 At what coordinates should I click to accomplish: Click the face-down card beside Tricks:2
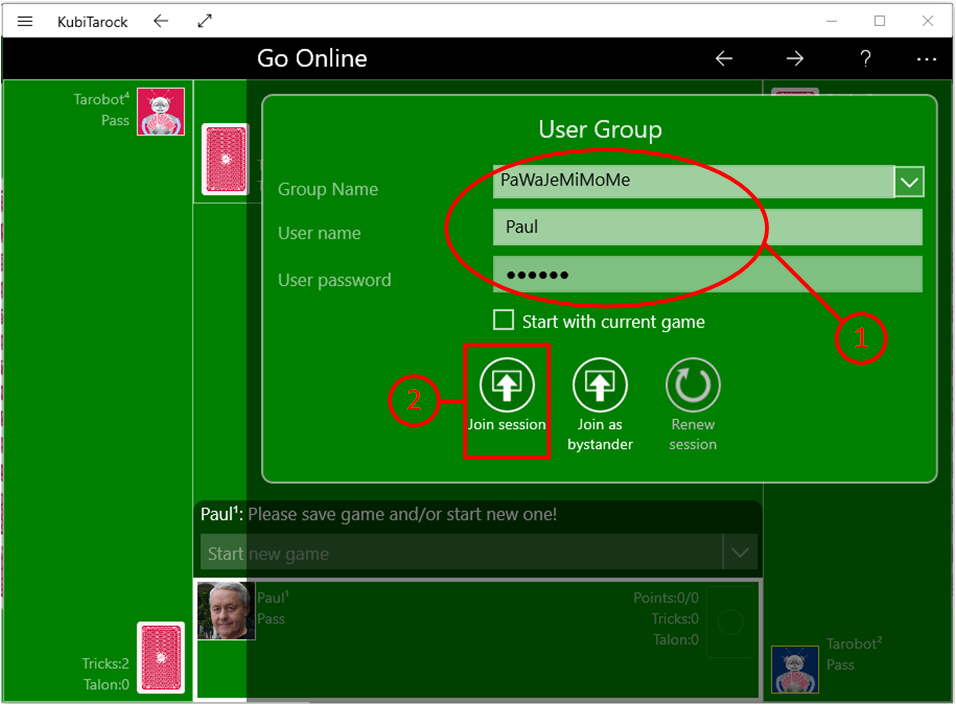tap(161, 658)
